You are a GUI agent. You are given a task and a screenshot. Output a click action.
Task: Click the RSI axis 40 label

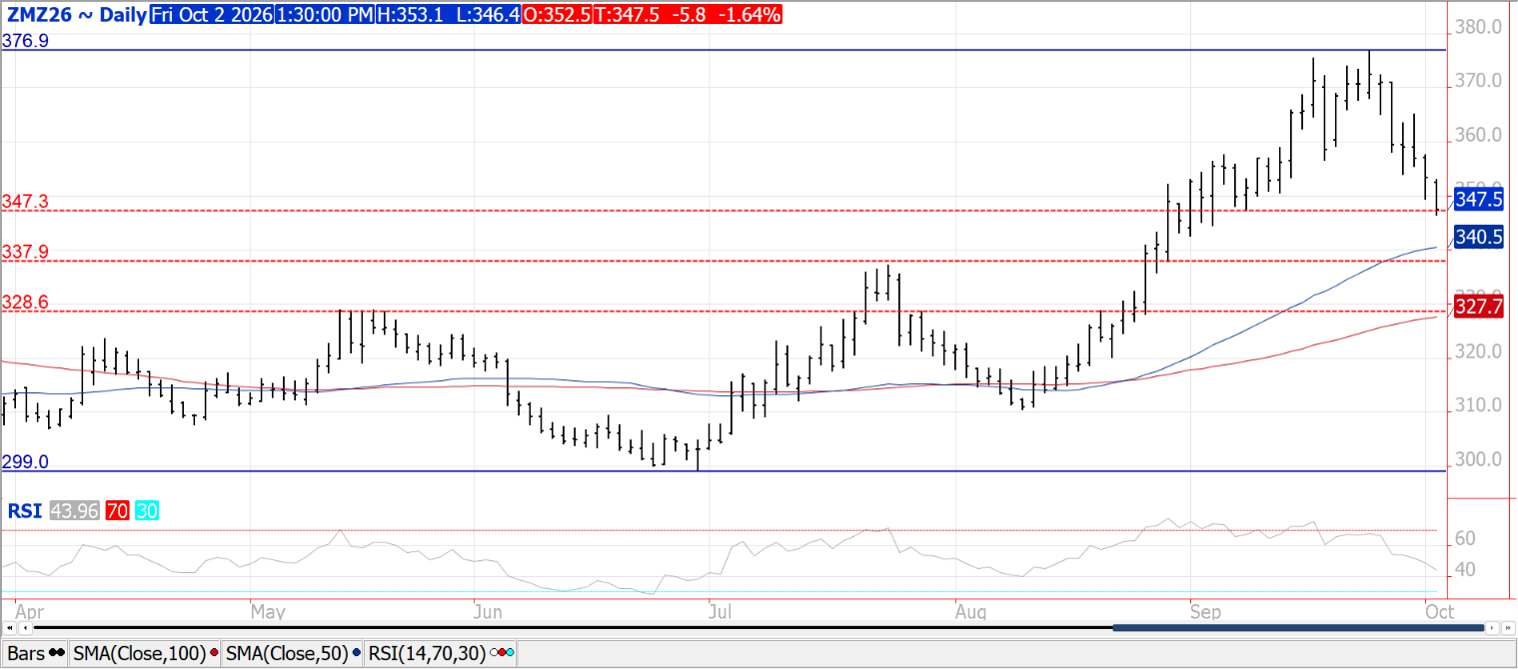click(x=1465, y=570)
